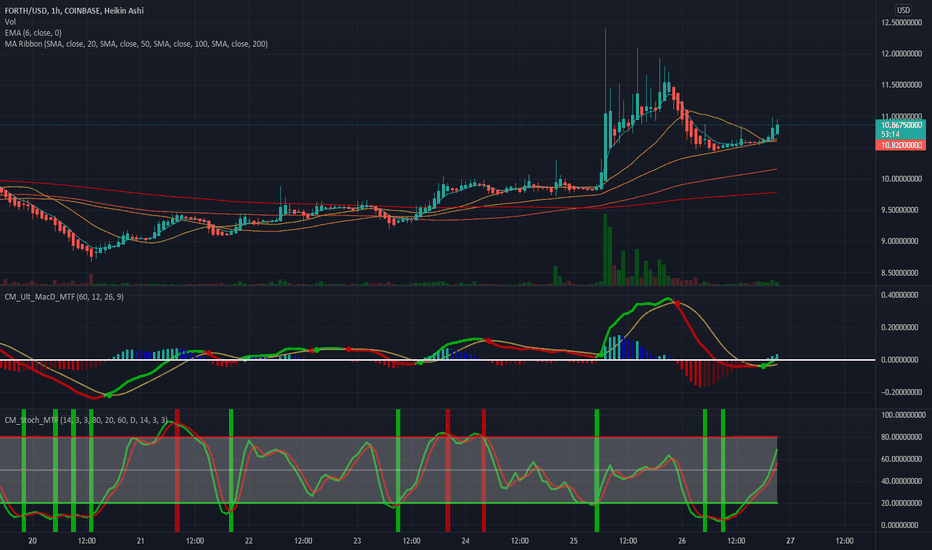This screenshot has height=550, width=932.
Task: Click the date label 23 on time axis
Action: (x=357, y=540)
